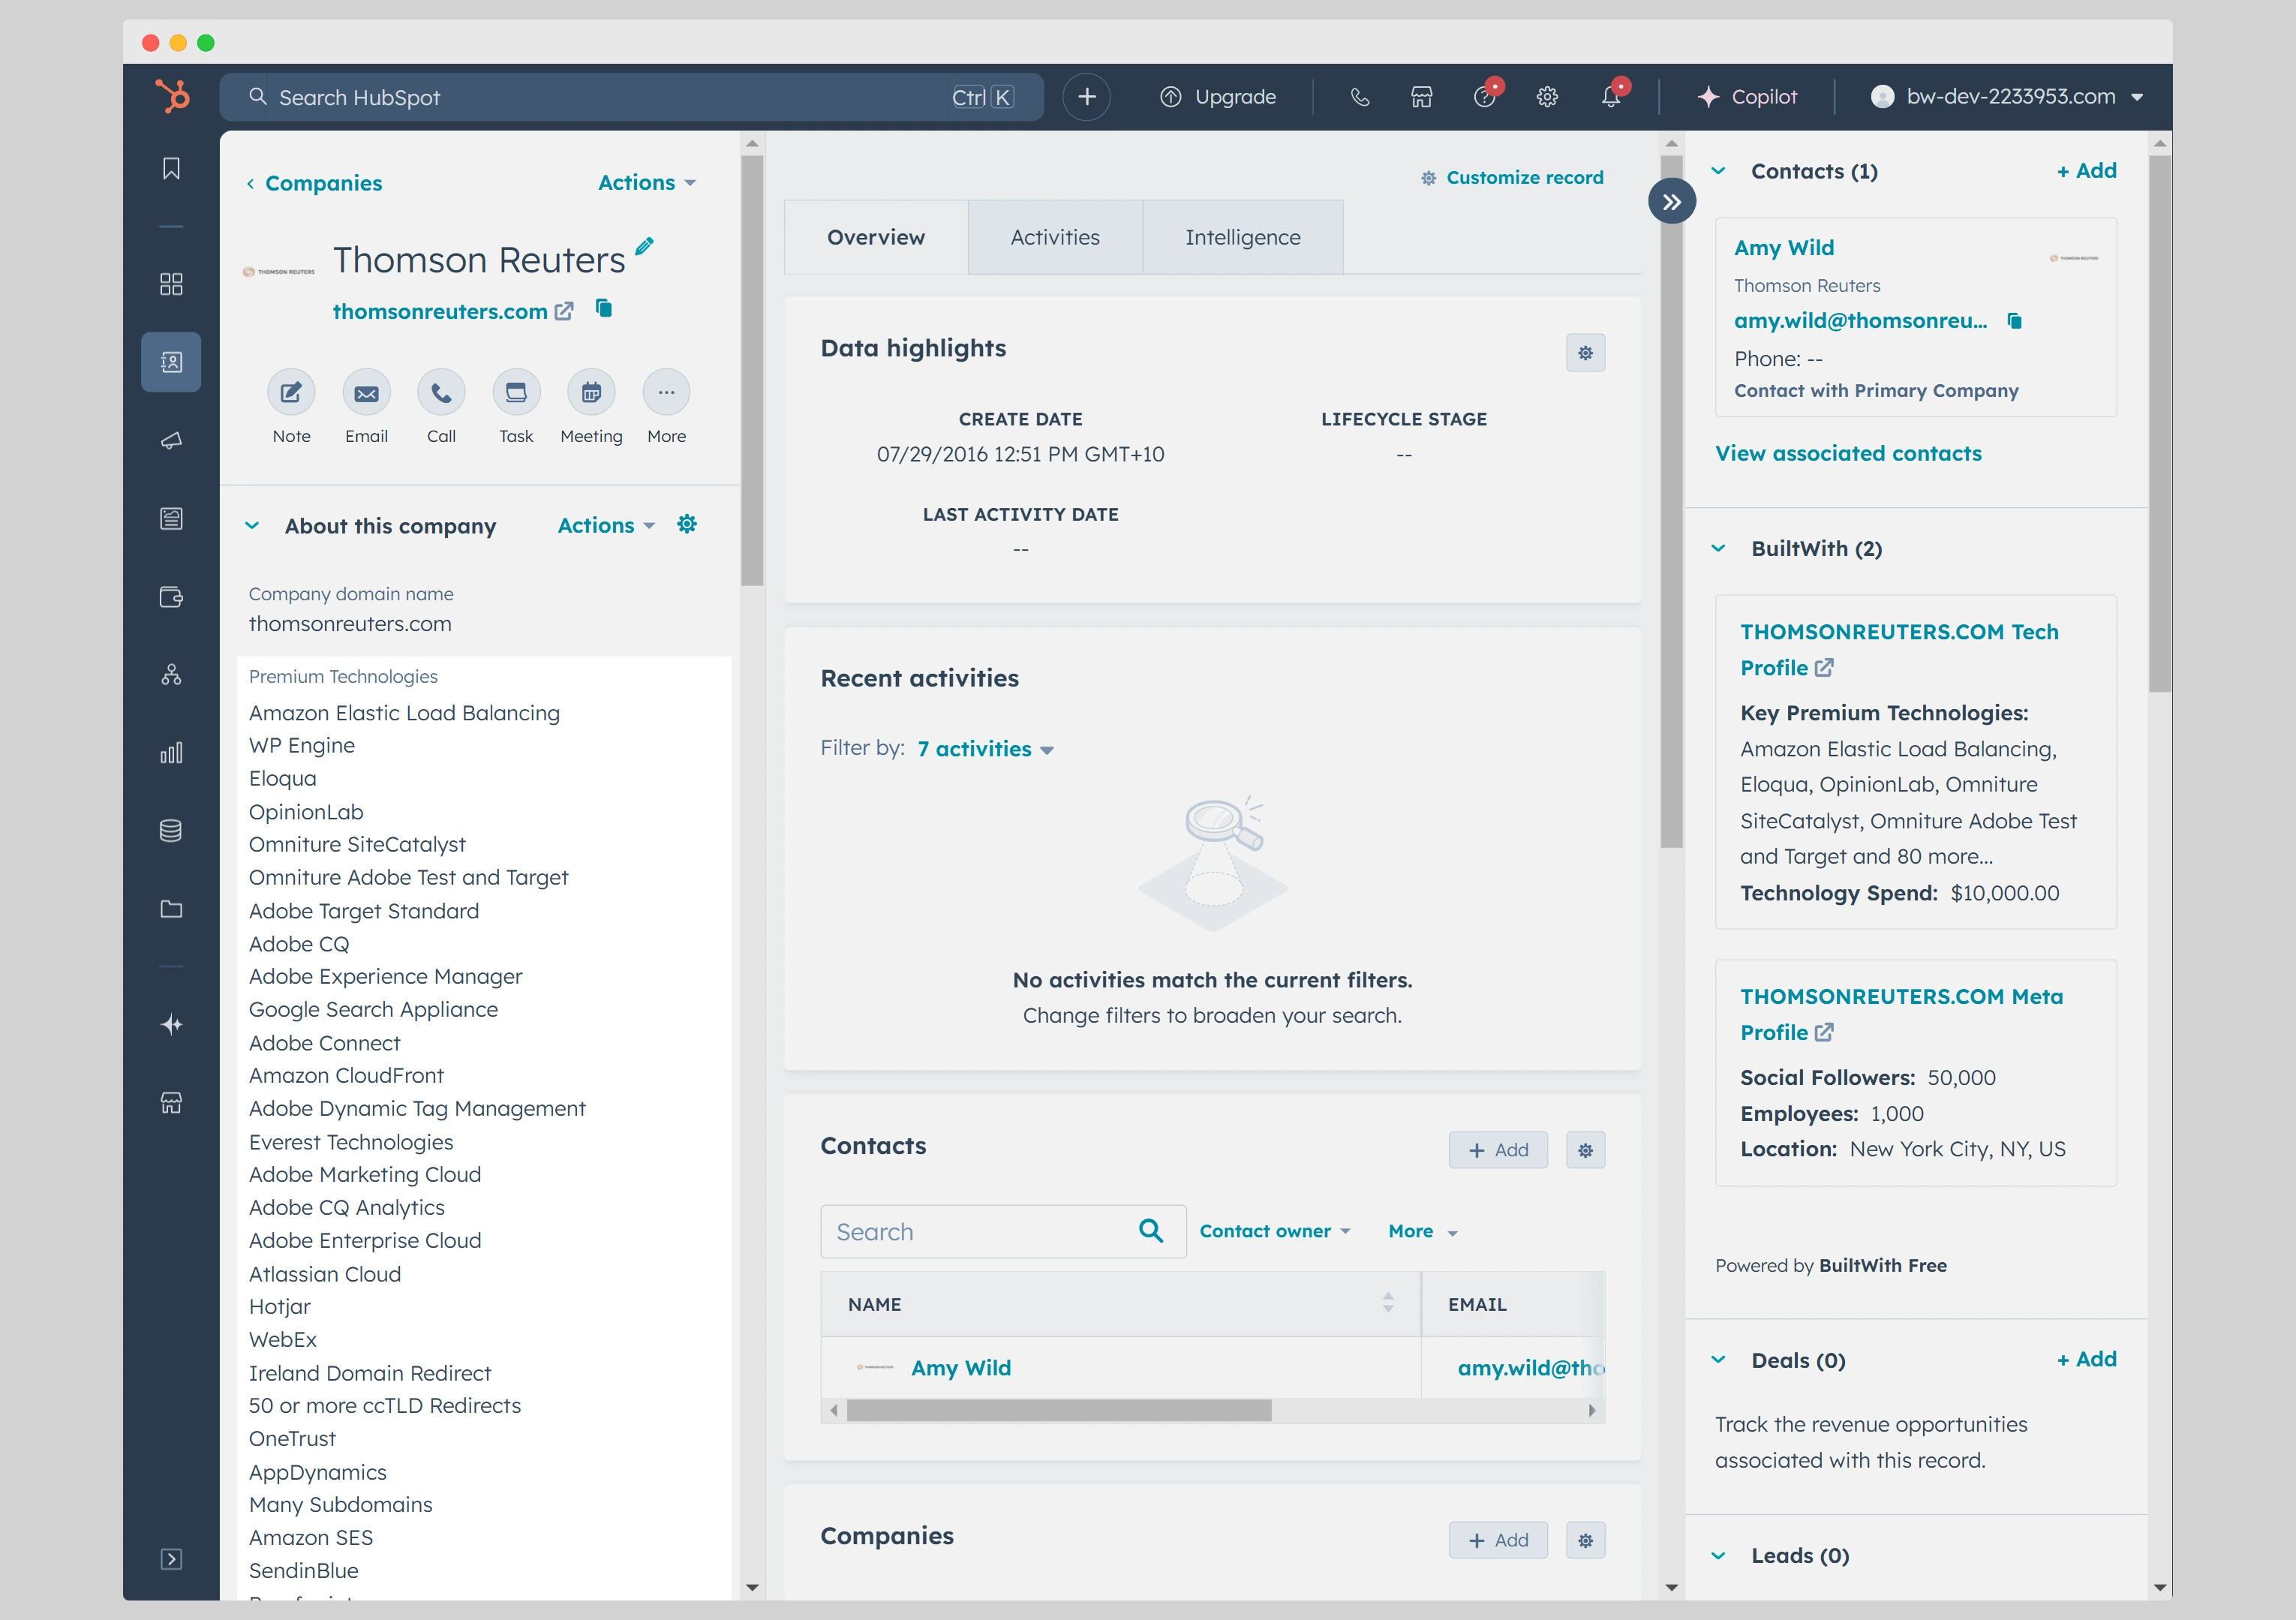Open the Data Management database icon in the sidebar
The image size is (2296, 1620).
(171, 830)
